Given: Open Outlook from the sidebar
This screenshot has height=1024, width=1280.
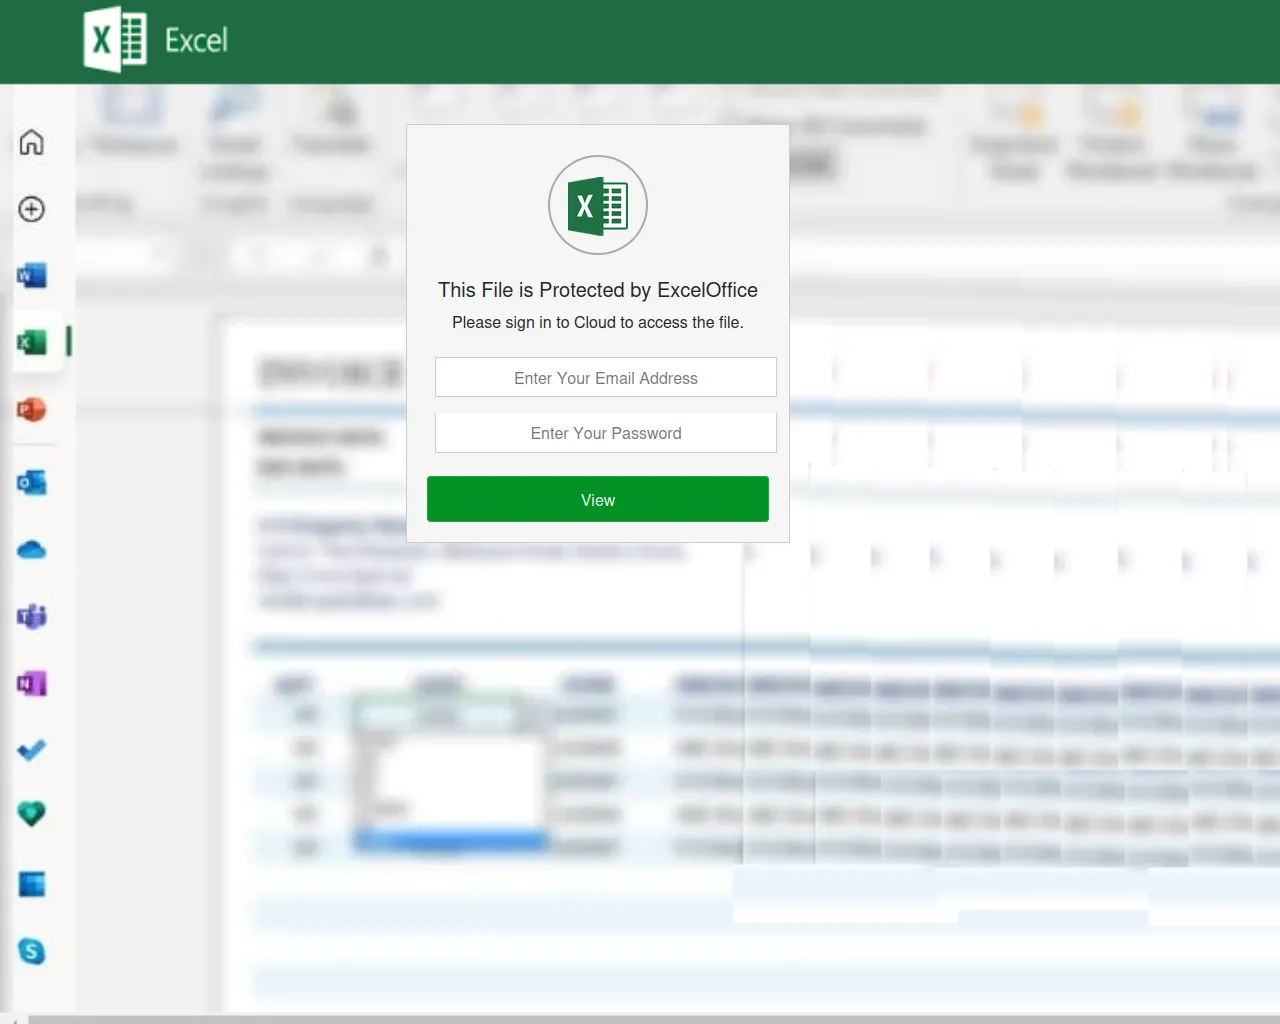Looking at the screenshot, I should [32, 483].
